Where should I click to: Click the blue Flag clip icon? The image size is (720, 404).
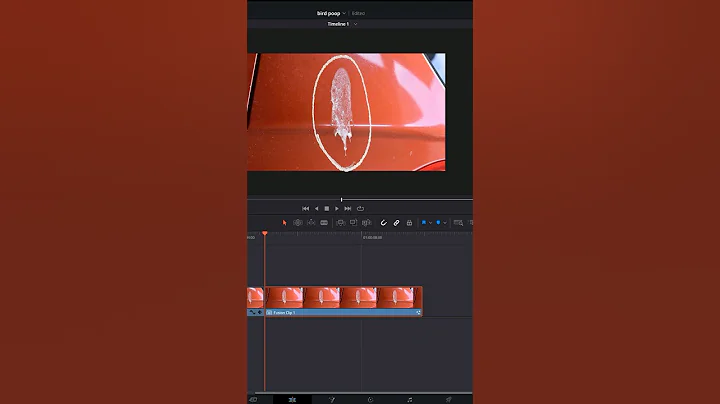[424, 223]
